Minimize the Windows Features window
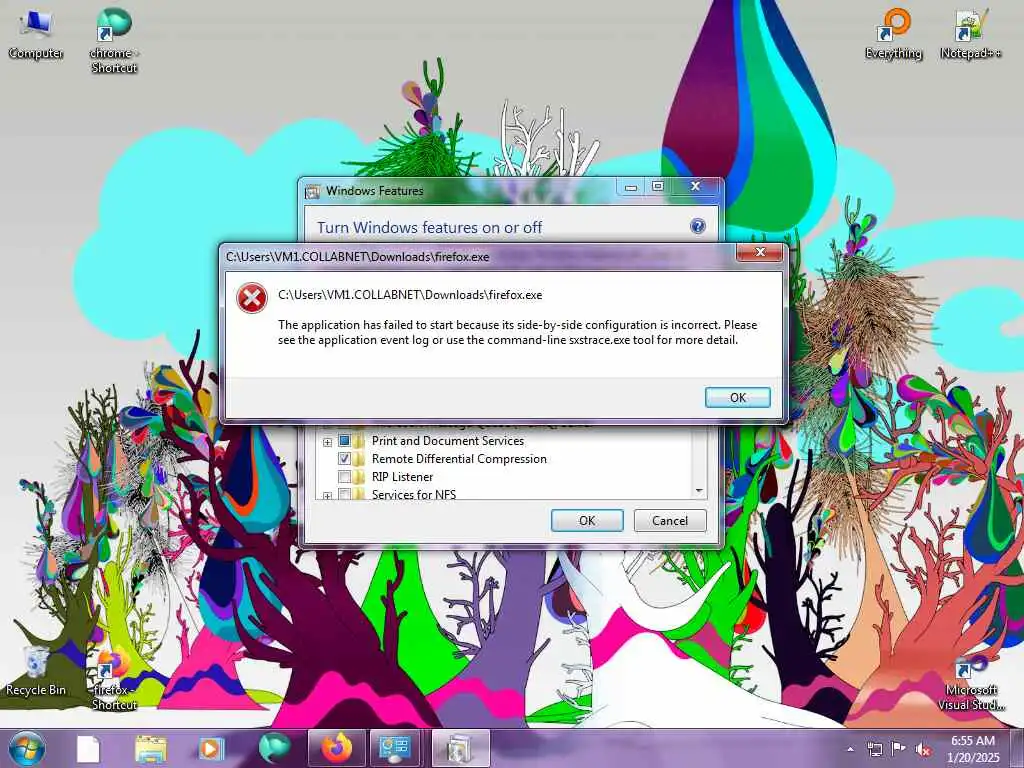Image resolution: width=1024 pixels, height=768 pixels. tap(630, 187)
